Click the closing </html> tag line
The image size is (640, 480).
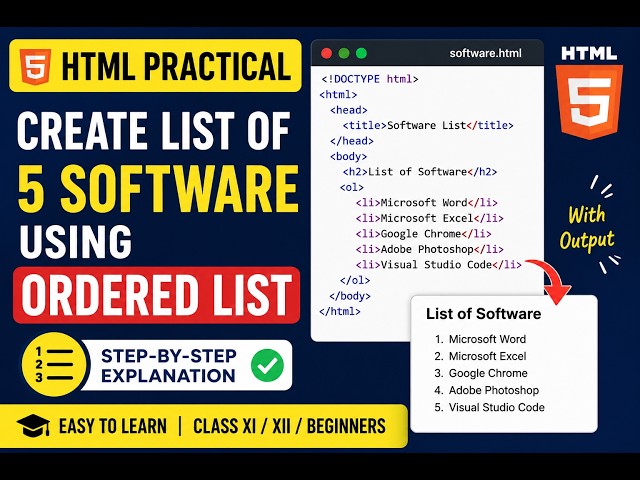coord(340,311)
